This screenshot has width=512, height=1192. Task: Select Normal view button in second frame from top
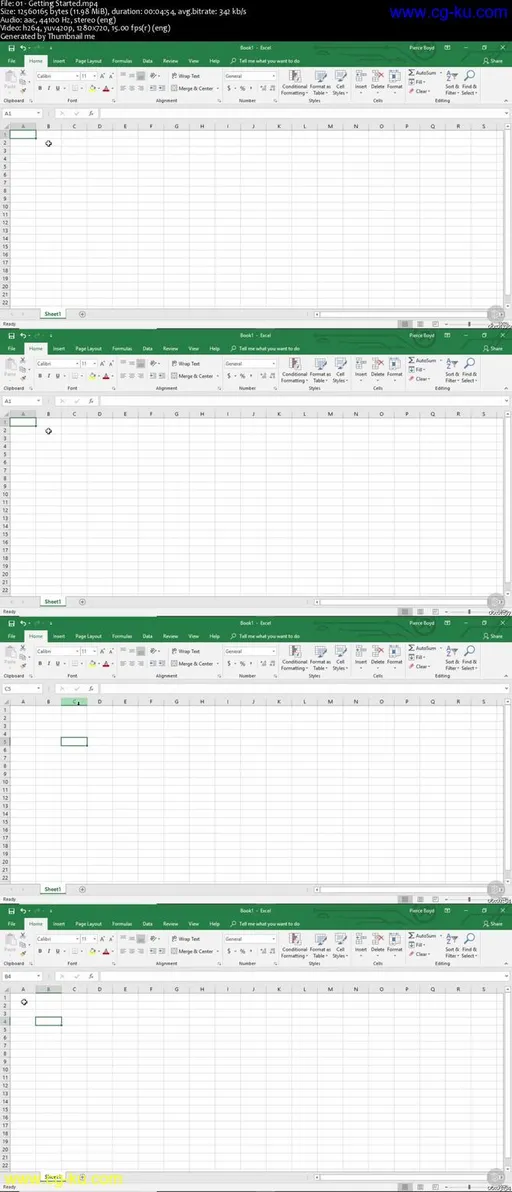click(406, 611)
